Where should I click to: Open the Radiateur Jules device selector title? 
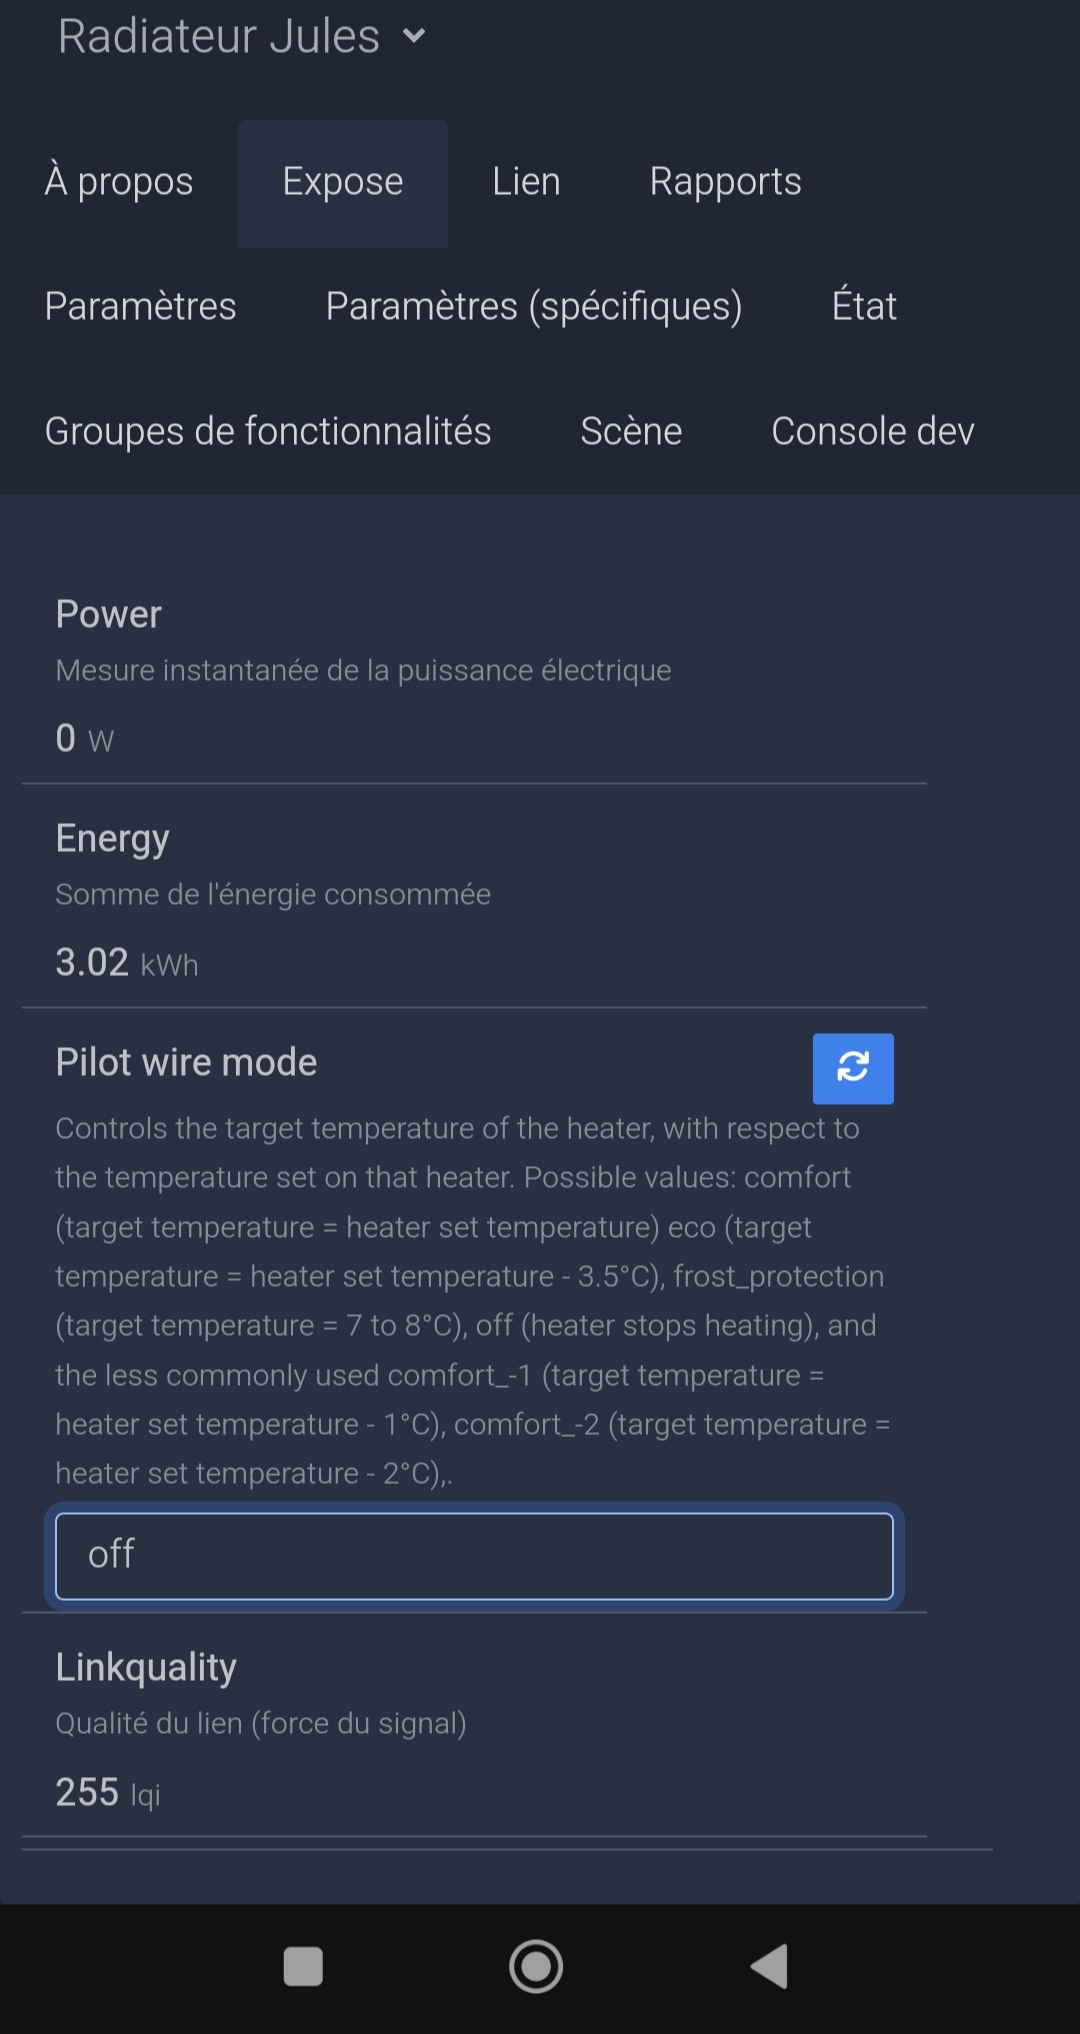tap(219, 37)
